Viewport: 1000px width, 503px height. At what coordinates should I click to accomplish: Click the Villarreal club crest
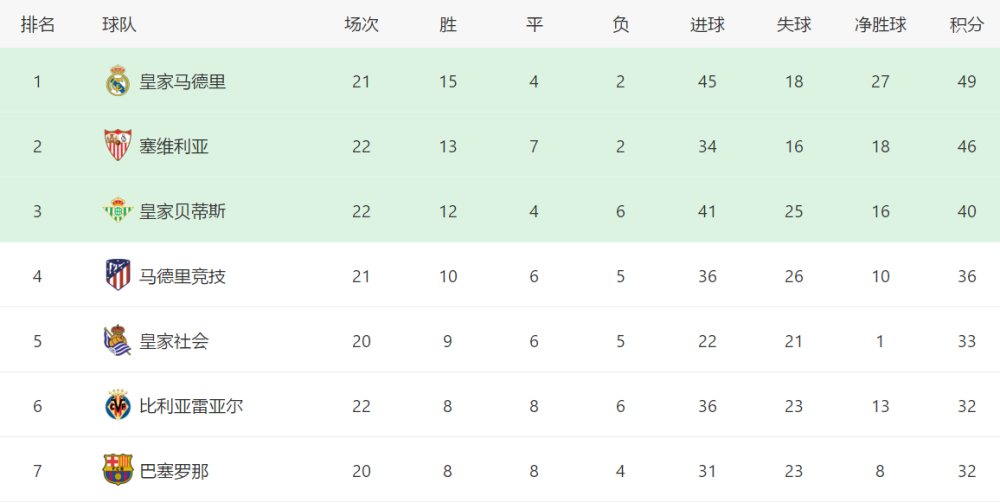click(x=118, y=405)
